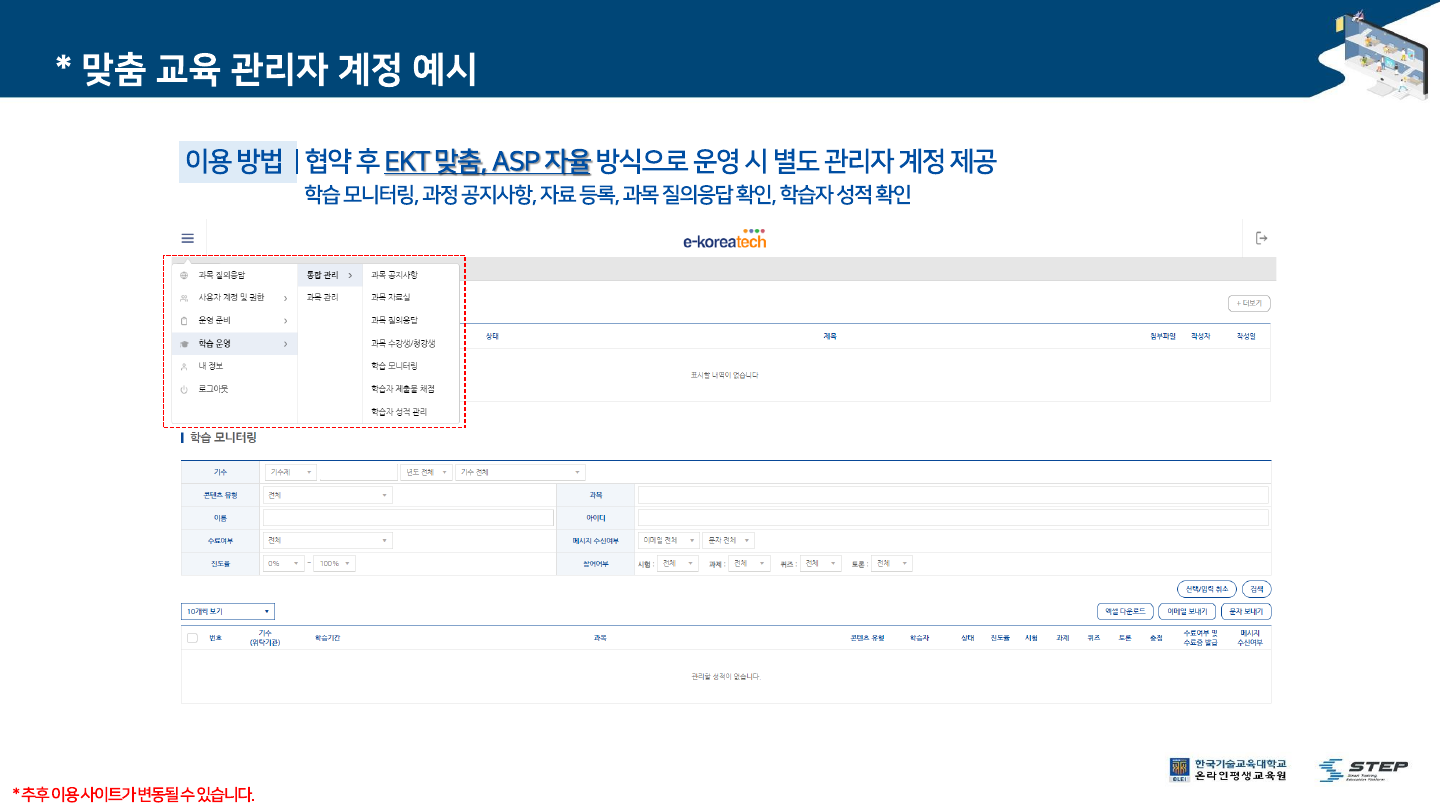Open the 콘텐츠 유형 전체 dropdown
The width and height of the screenshot is (1440, 810).
[x=328, y=495]
